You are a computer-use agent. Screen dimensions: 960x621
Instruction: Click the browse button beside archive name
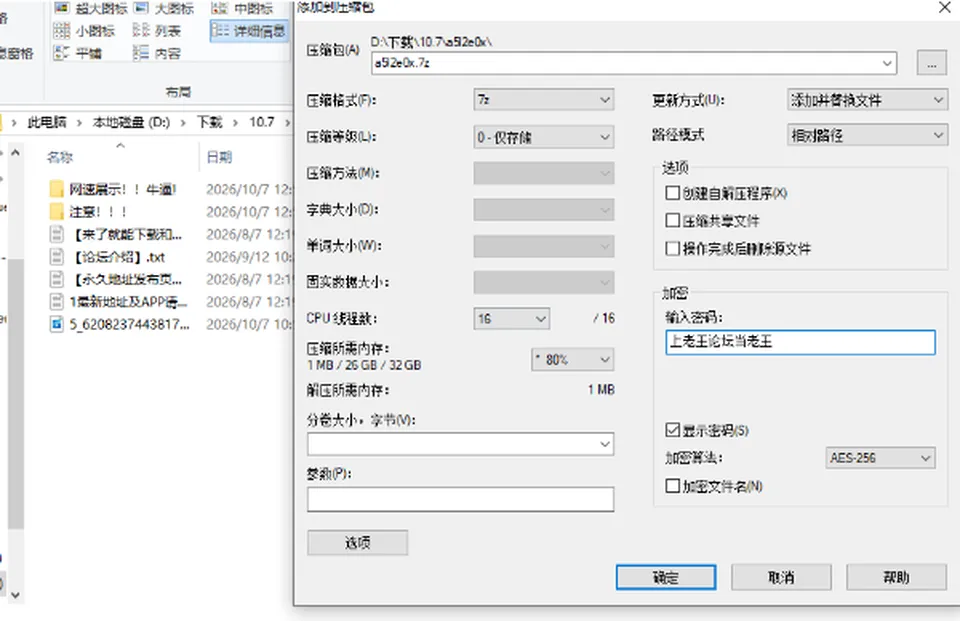tap(932, 63)
